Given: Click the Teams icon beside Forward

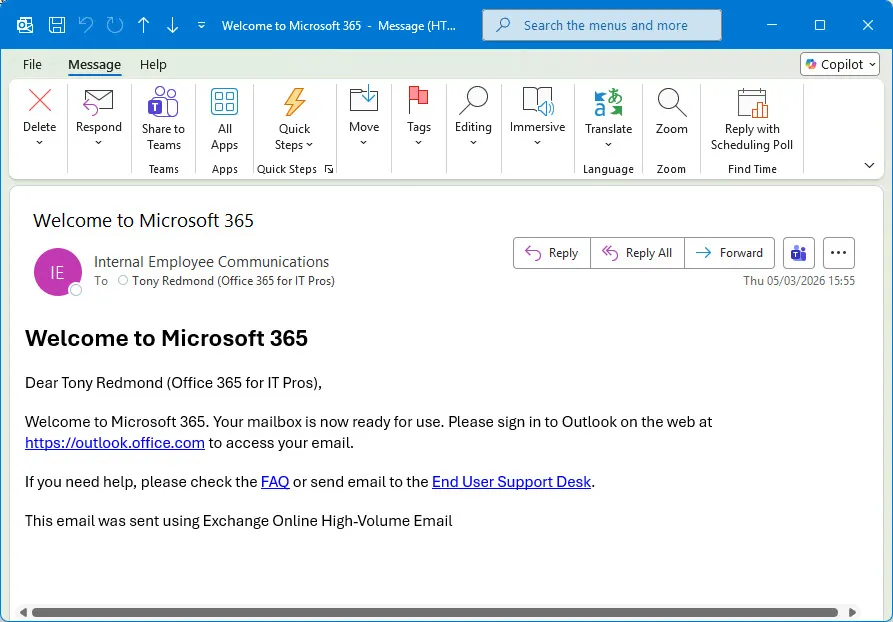Looking at the screenshot, I should 799,253.
